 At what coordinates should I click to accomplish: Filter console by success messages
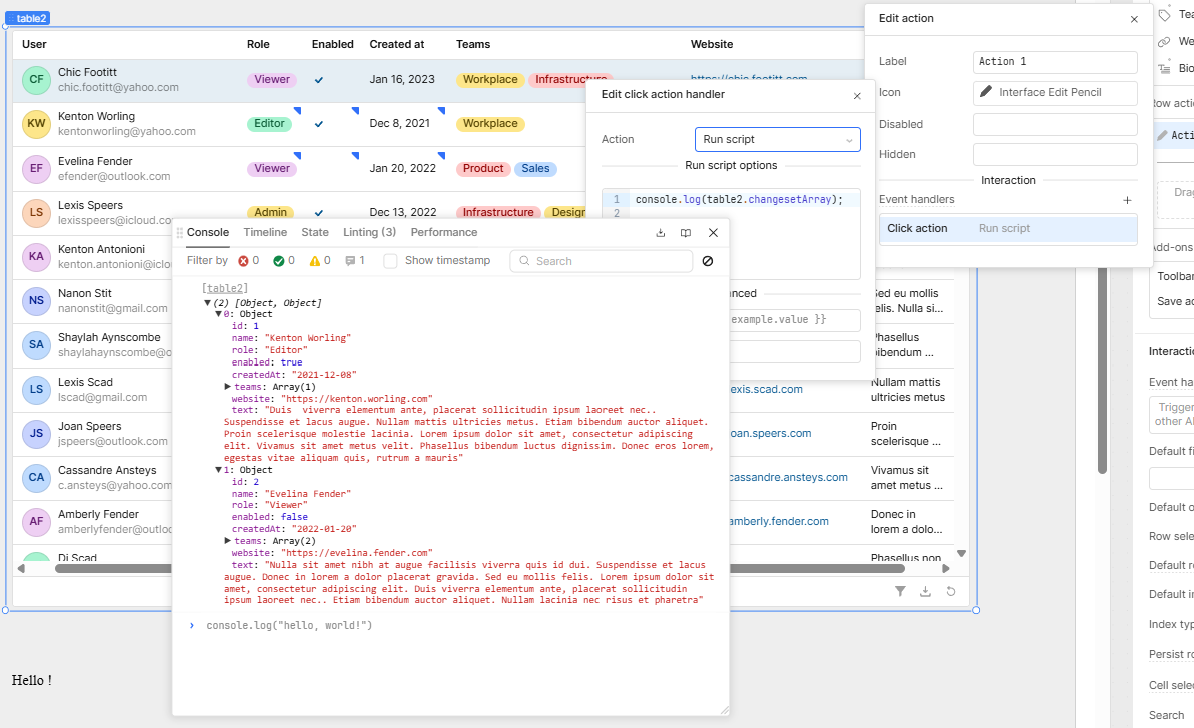point(284,260)
